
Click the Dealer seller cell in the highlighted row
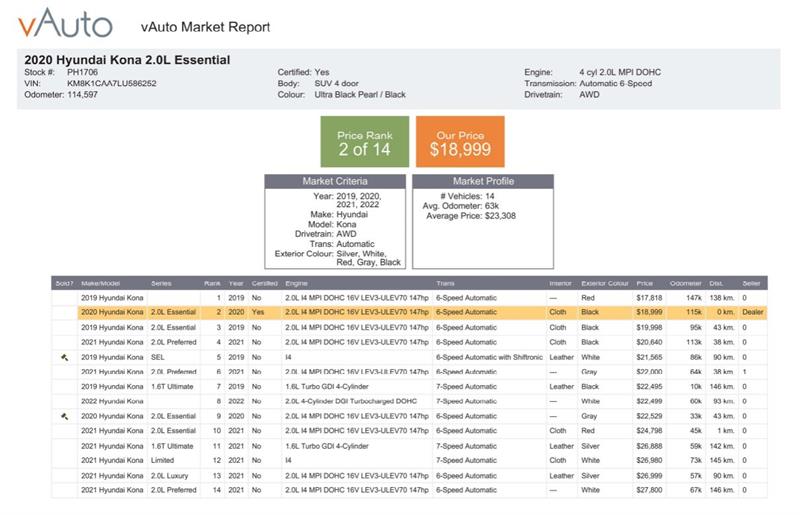pos(753,312)
